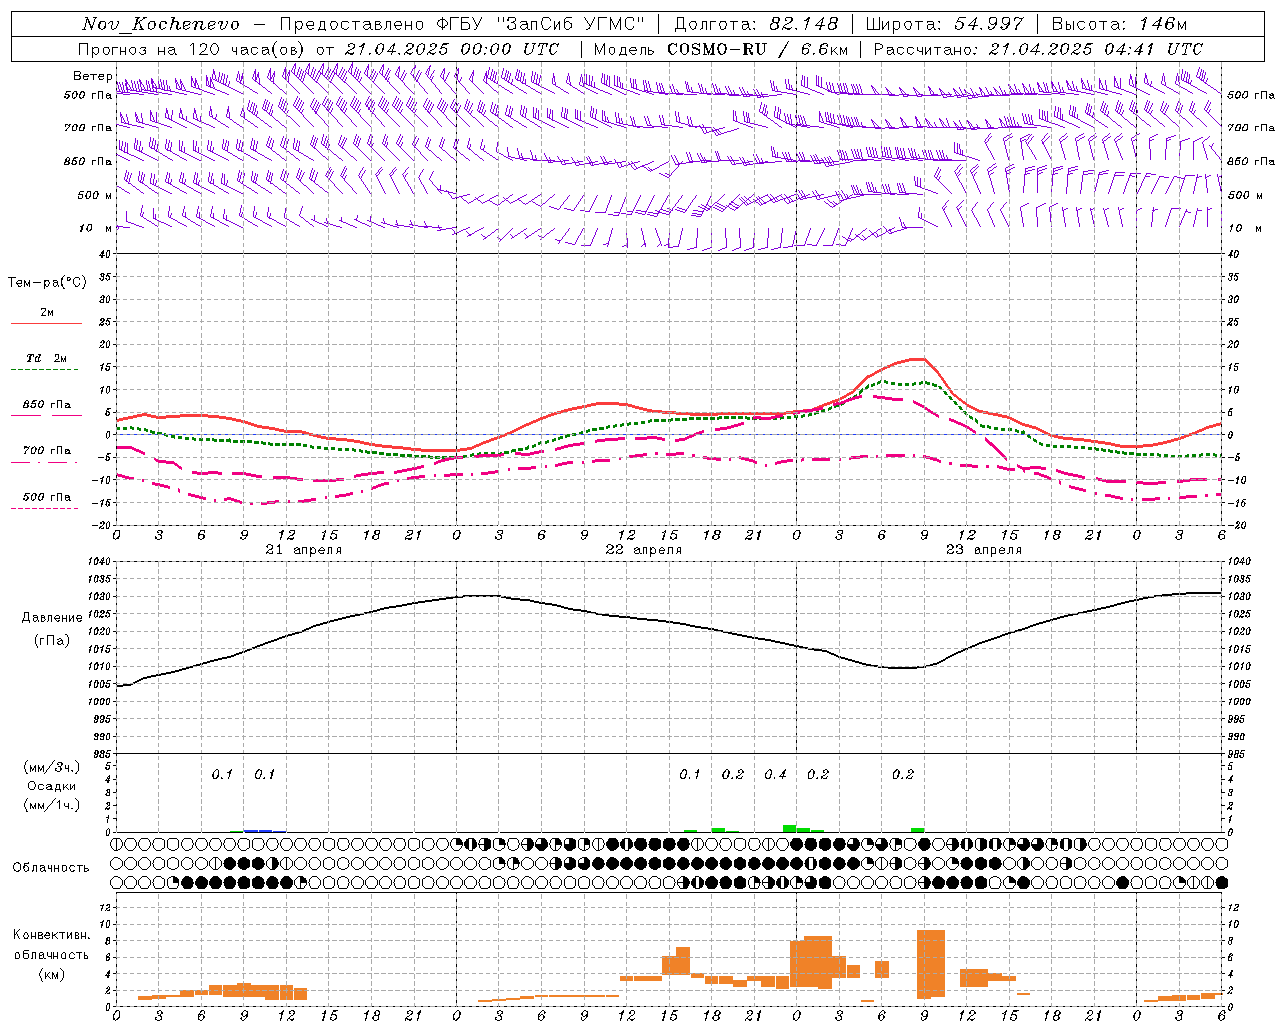Click the Ветер wind panel label
The width and height of the screenshot is (1280, 1024).
coord(92,76)
